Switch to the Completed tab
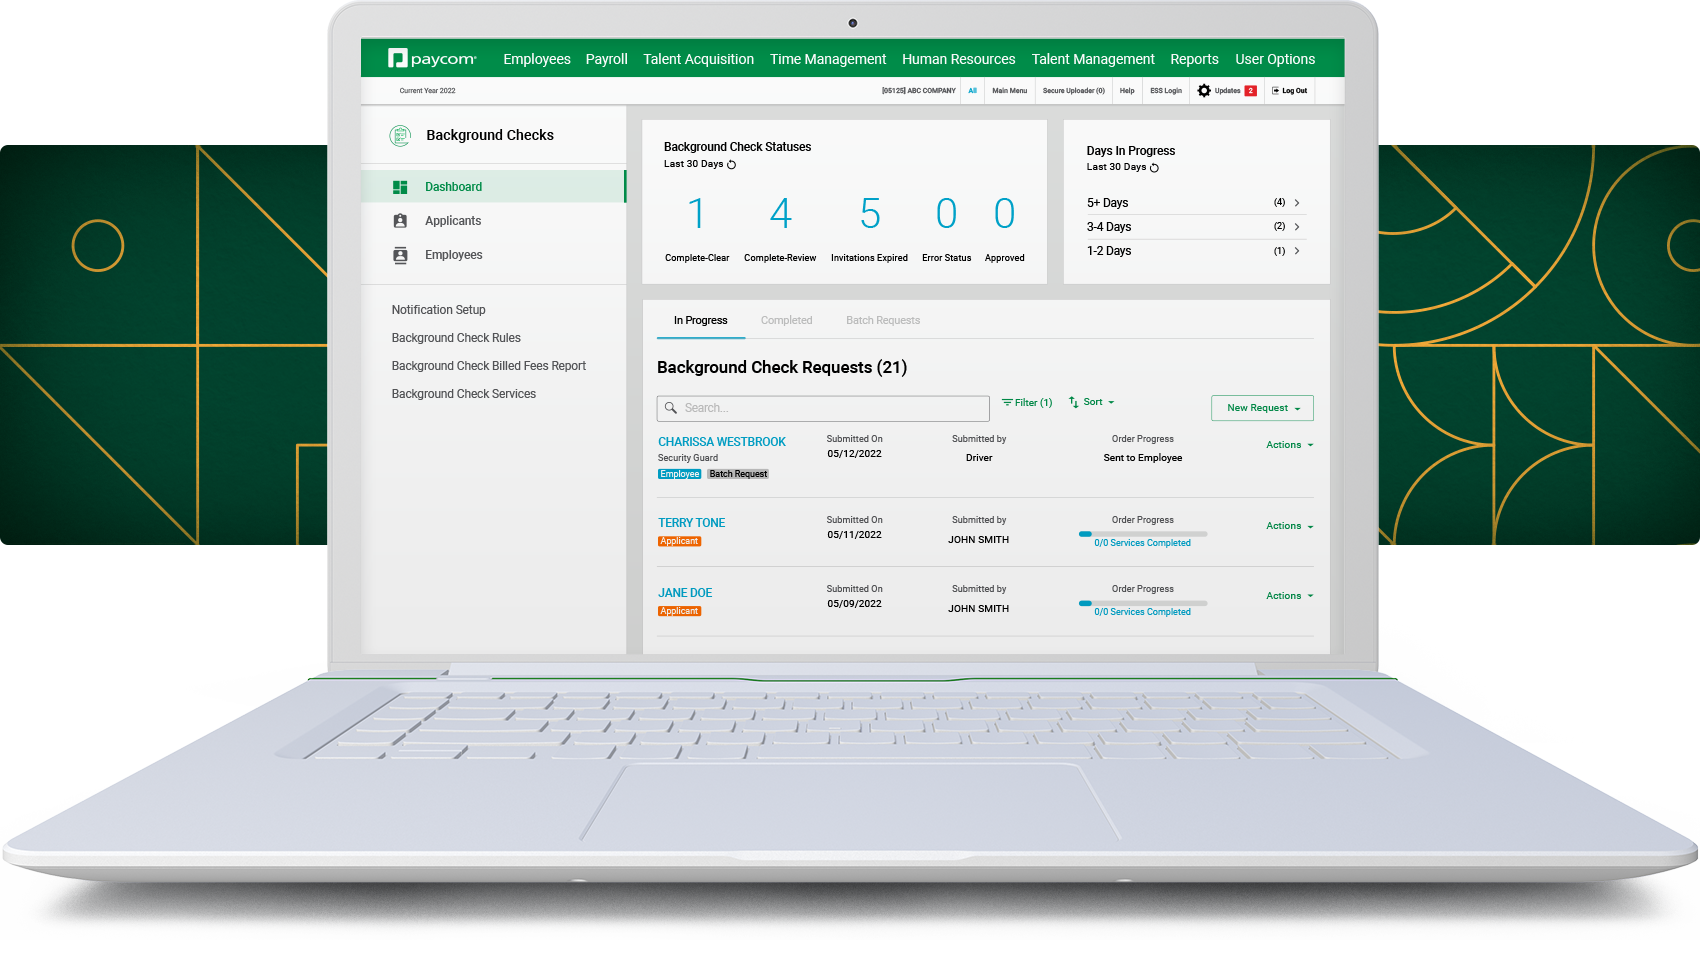 click(x=786, y=321)
